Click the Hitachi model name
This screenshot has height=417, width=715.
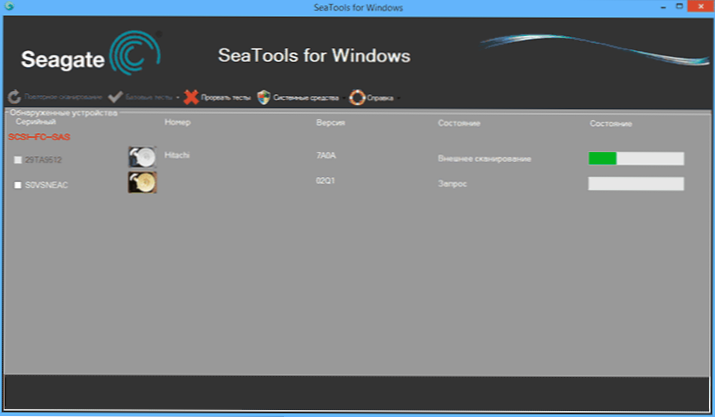pyautogui.click(x=177, y=155)
